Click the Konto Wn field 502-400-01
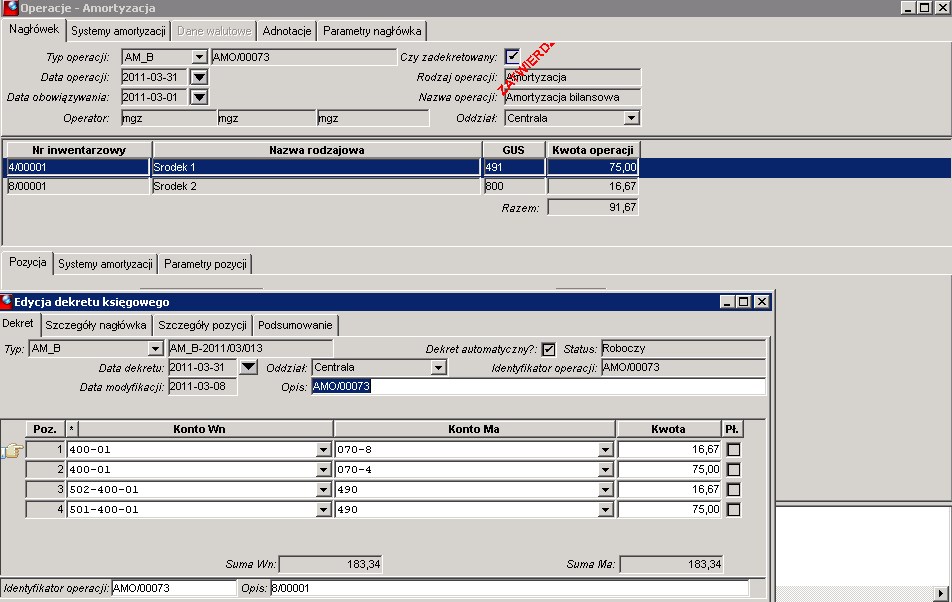Viewport: 952px width, 602px height. pos(192,490)
